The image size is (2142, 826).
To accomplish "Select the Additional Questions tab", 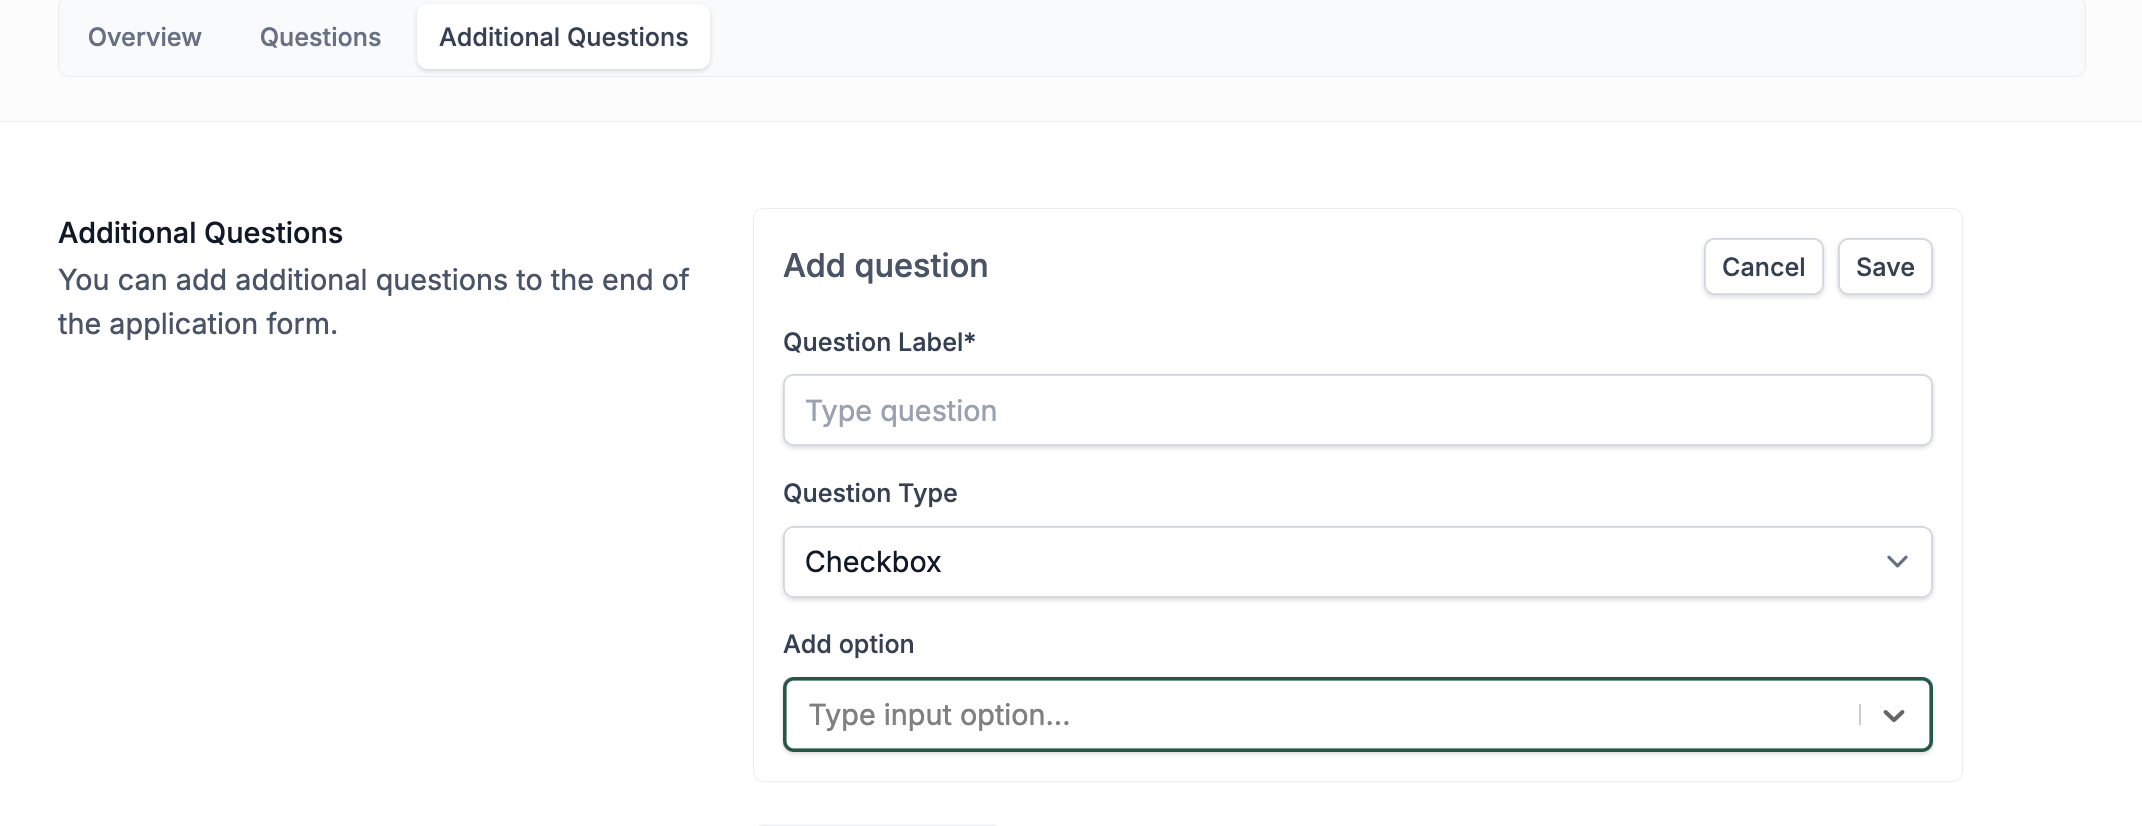I will pos(564,37).
